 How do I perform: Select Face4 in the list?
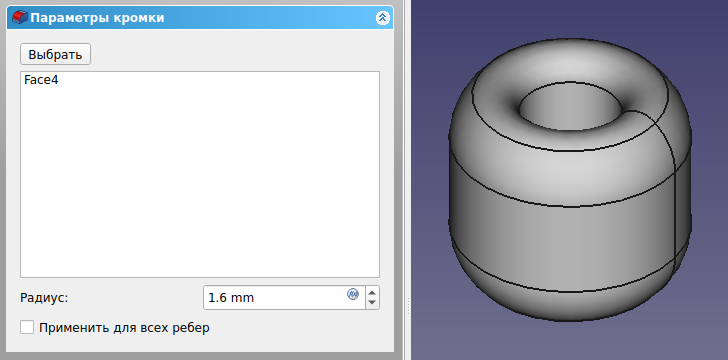tap(41, 80)
